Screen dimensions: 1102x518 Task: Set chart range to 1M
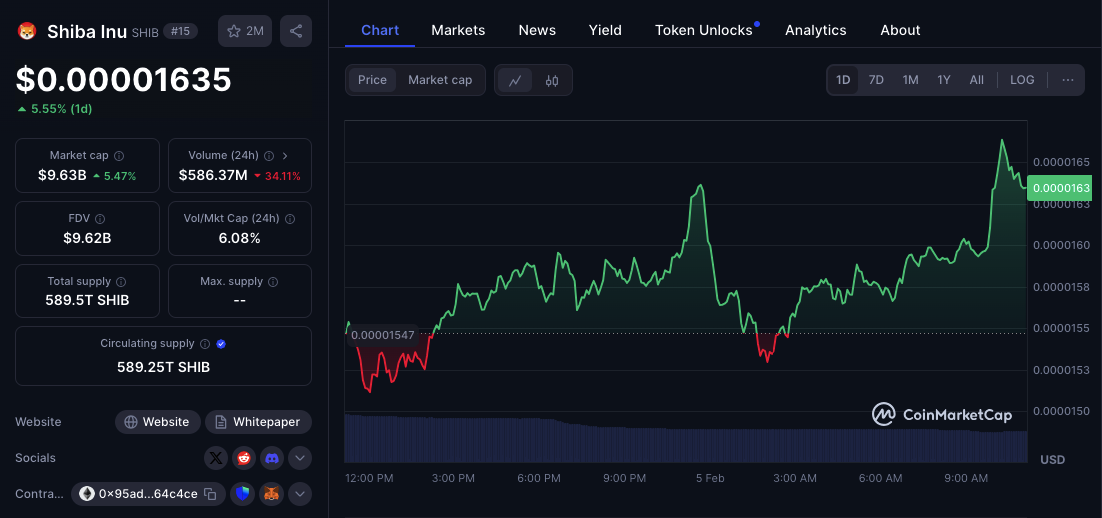[910, 80]
